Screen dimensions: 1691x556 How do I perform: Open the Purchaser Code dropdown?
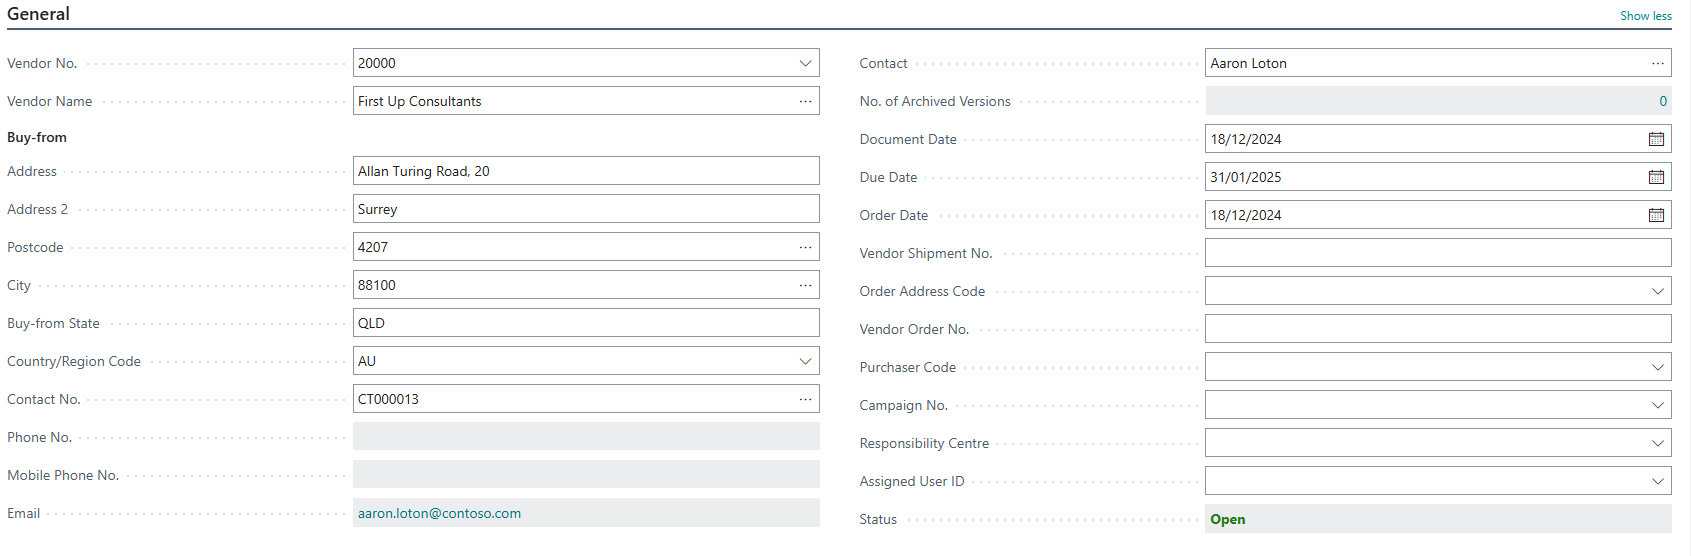click(1658, 367)
